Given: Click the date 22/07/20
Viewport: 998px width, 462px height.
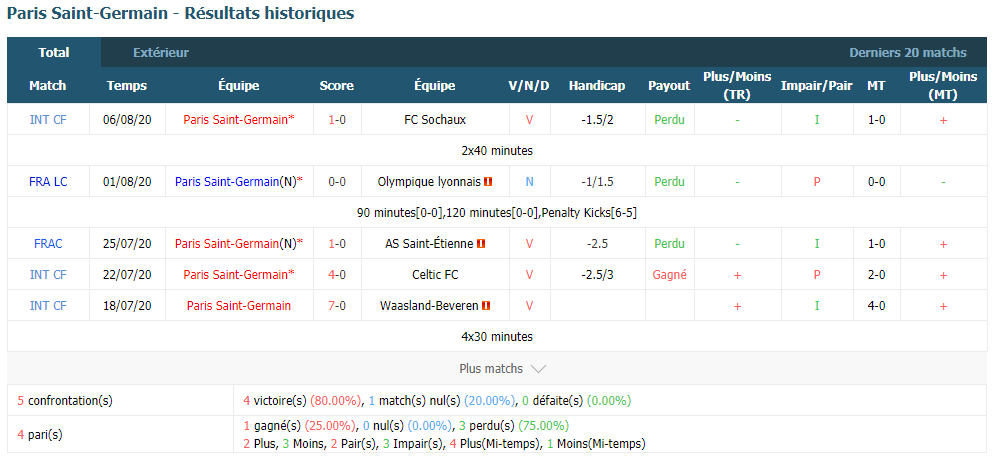Looking at the screenshot, I should pyautogui.click(x=127, y=275).
